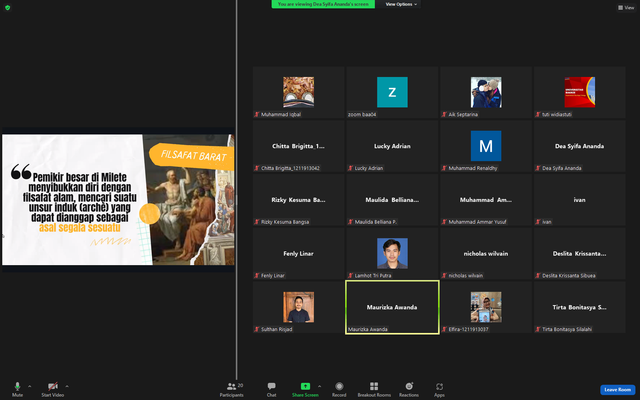Screen dimensions: 640x400
Task: Click muted mic icon beside ivan name label
Action: click(x=538, y=222)
